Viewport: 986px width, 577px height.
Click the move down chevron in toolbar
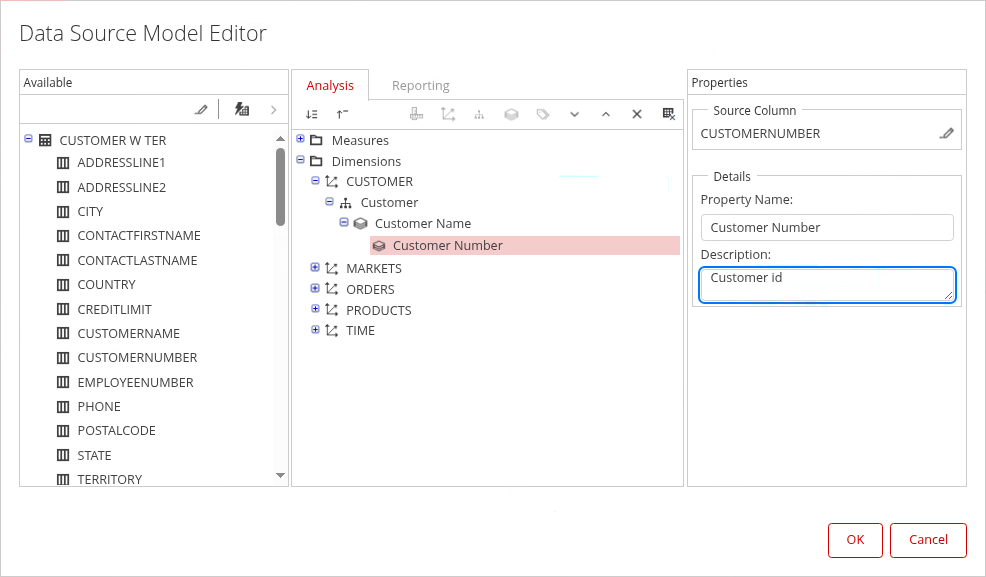click(x=574, y=114)
